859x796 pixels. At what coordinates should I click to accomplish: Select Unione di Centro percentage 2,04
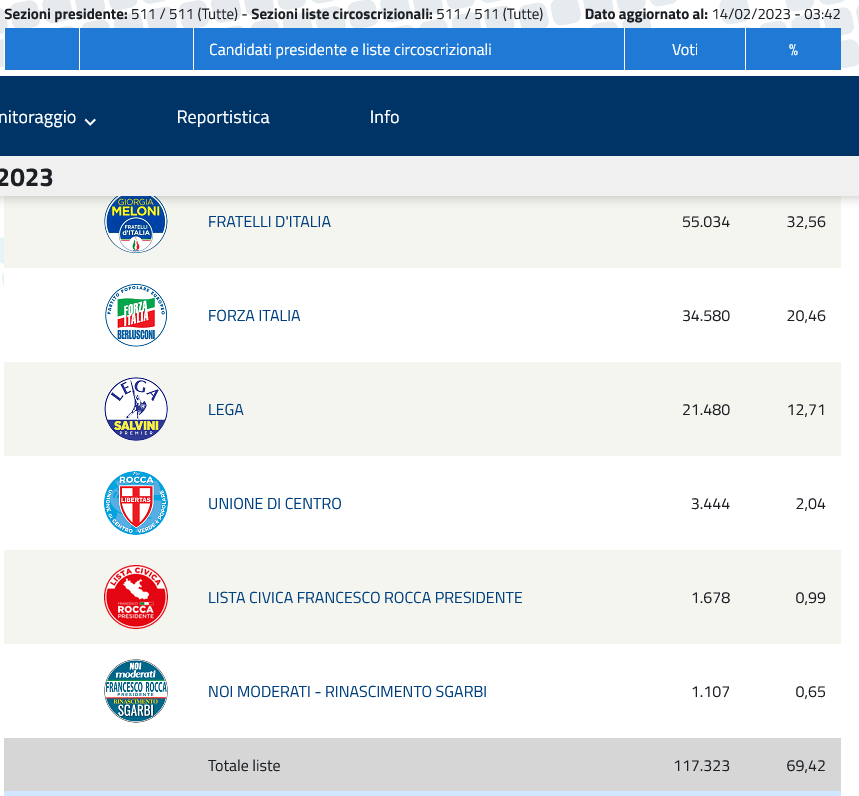[810, 503]
